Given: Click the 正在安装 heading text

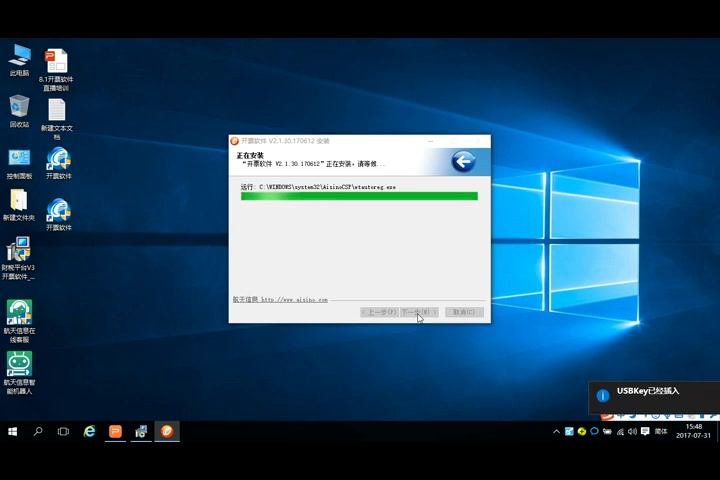Looking at the screenshot, I should pyautogui.click(x=250, y=155).
